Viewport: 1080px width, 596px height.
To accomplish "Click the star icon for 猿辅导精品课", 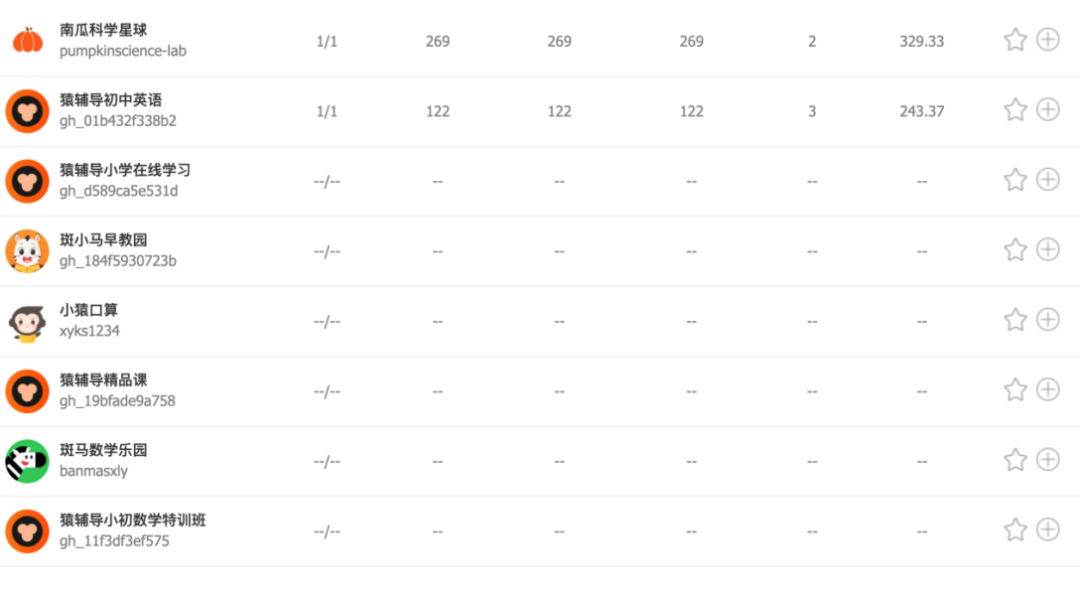I will (1015, 390).
